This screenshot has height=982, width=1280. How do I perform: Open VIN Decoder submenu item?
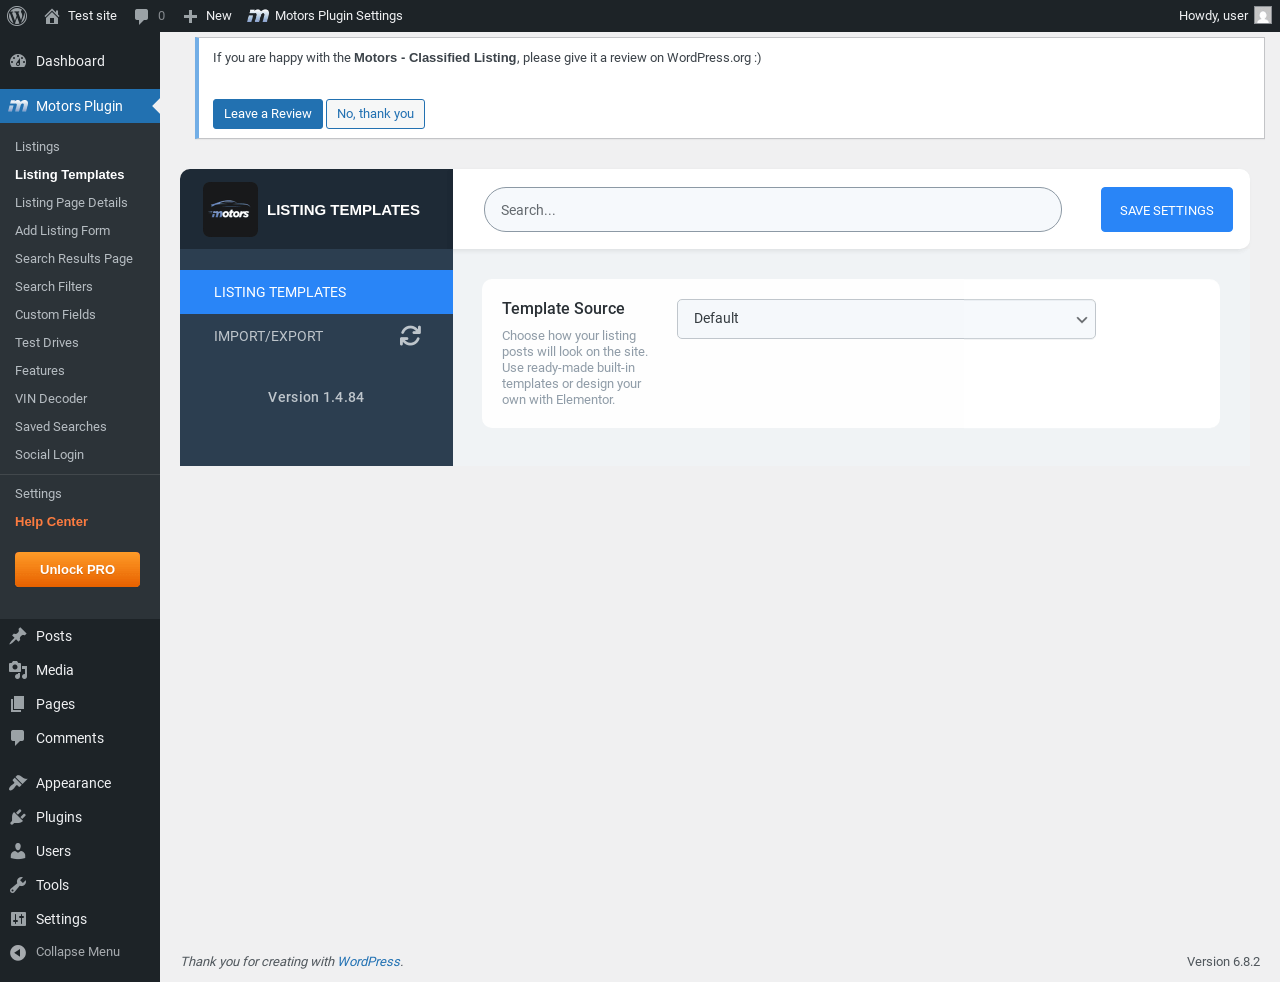point(51,399)
